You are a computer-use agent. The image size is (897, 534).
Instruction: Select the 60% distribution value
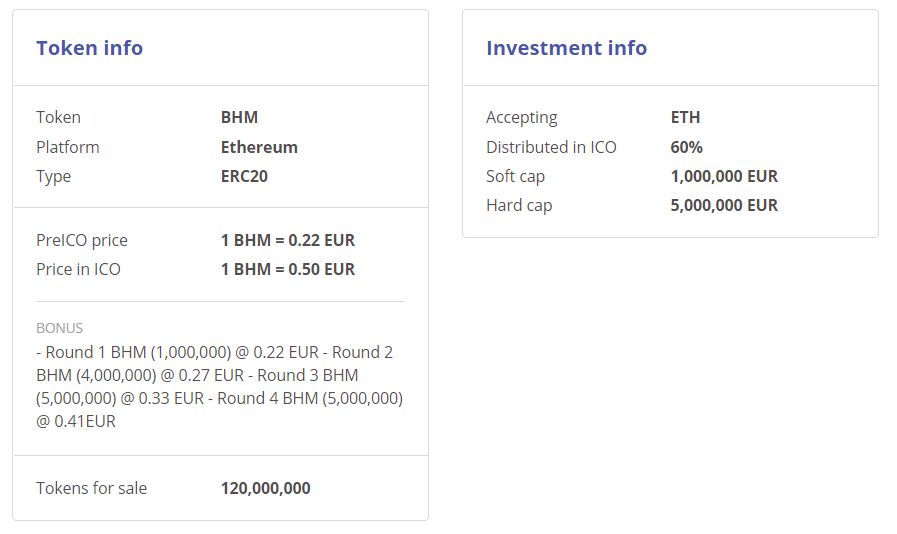(x=686, y=147)
